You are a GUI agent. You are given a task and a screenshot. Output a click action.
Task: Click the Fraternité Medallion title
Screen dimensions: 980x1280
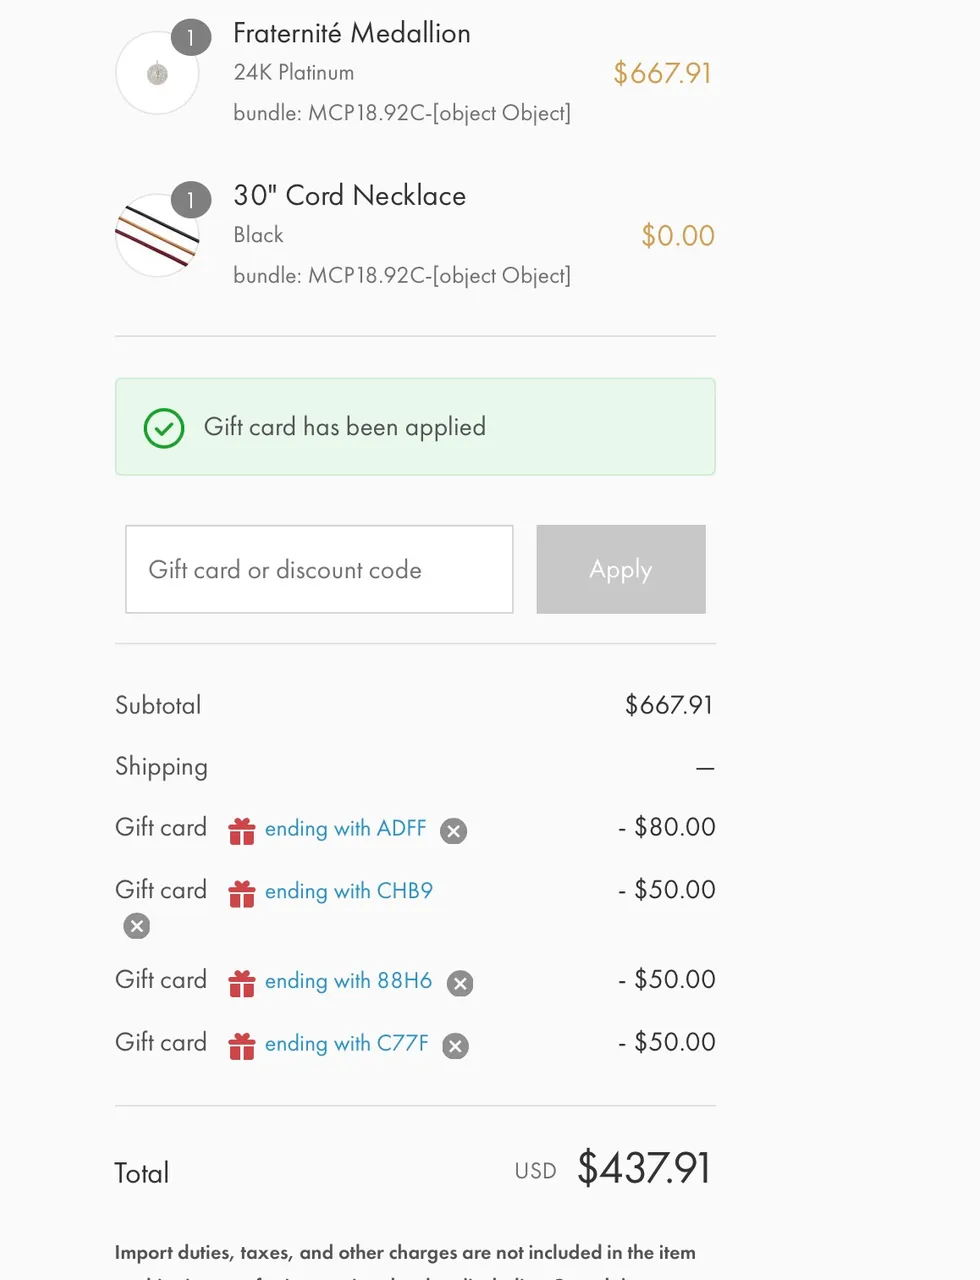tap(352, 33)
